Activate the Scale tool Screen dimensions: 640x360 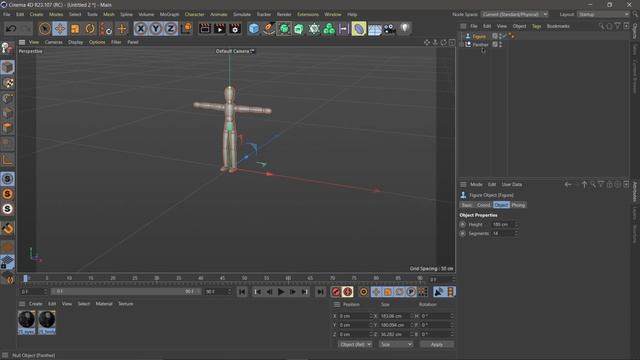[75, 29]
